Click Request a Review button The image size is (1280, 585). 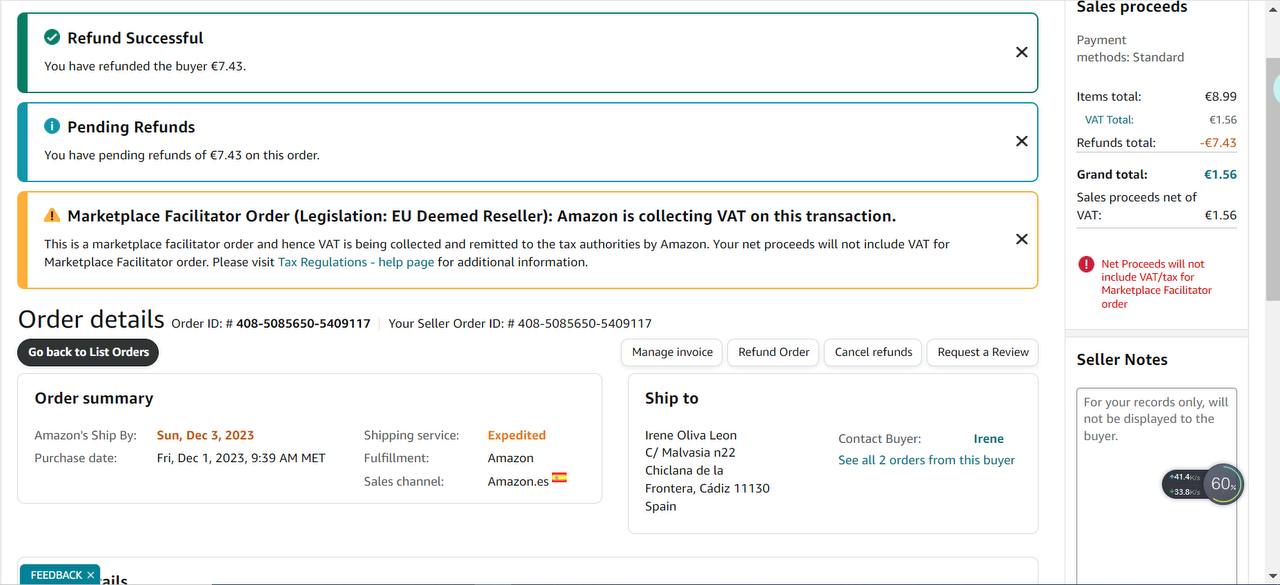click(982, 352)
